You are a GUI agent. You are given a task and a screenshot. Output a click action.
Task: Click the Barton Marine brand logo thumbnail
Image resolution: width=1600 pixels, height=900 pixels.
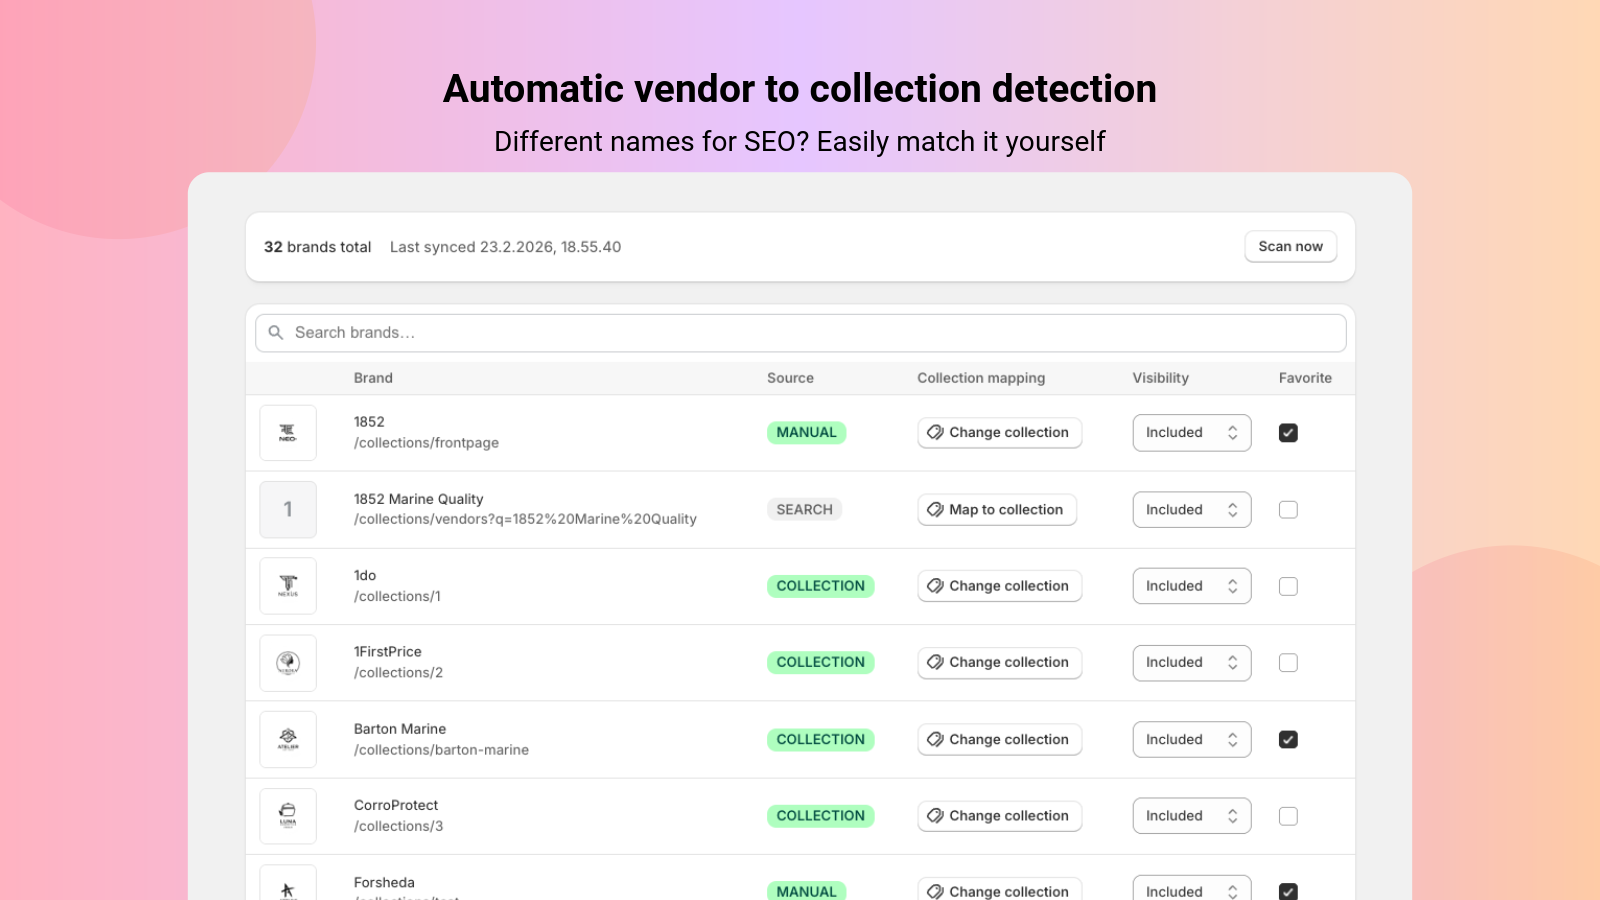[288, 740]
